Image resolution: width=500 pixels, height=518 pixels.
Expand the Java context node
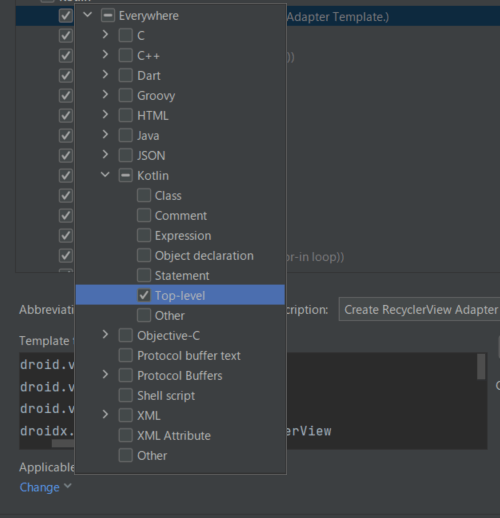pos(105,134)
